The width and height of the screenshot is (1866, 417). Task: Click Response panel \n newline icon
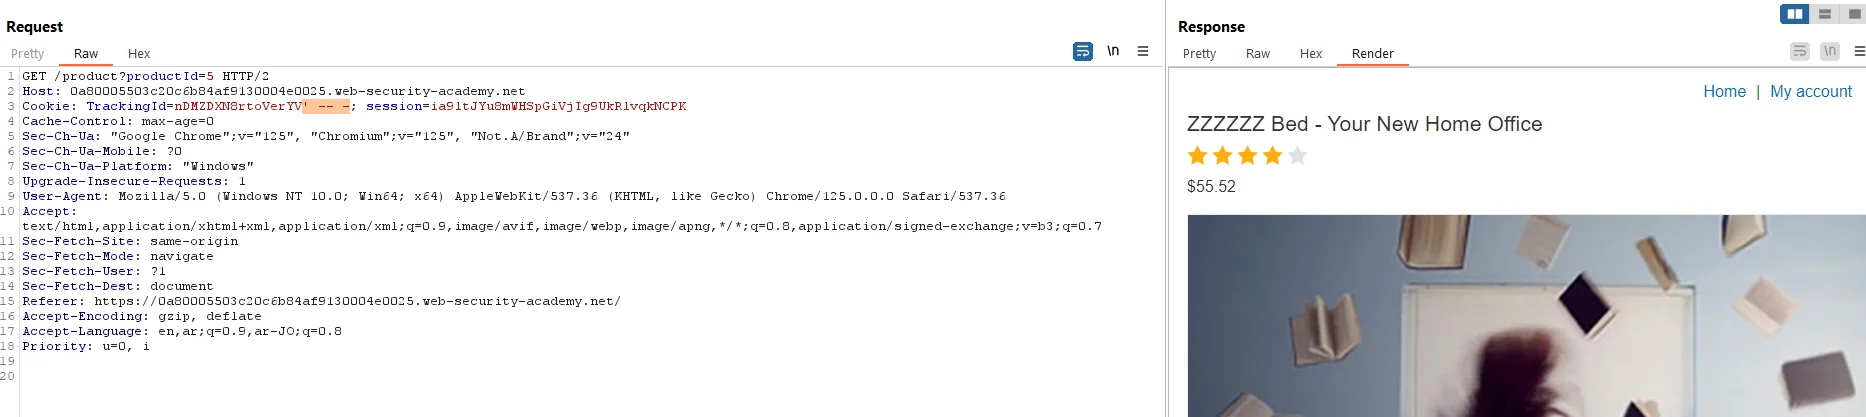1830,51
